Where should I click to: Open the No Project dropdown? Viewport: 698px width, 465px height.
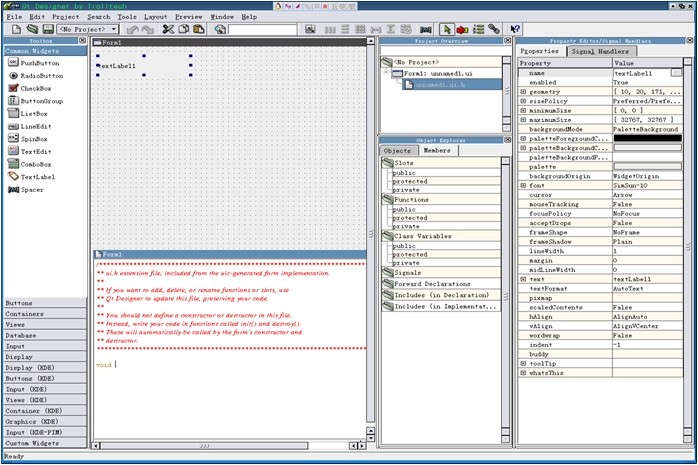[88, 30]
